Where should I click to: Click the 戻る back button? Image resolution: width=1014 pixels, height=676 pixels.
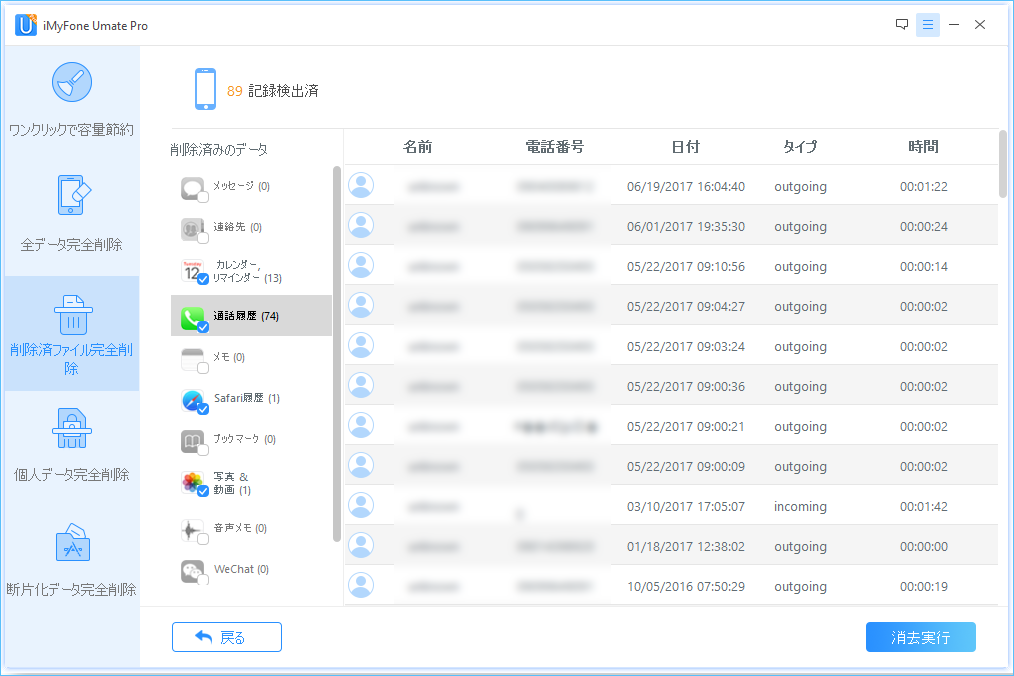point(227,637)
